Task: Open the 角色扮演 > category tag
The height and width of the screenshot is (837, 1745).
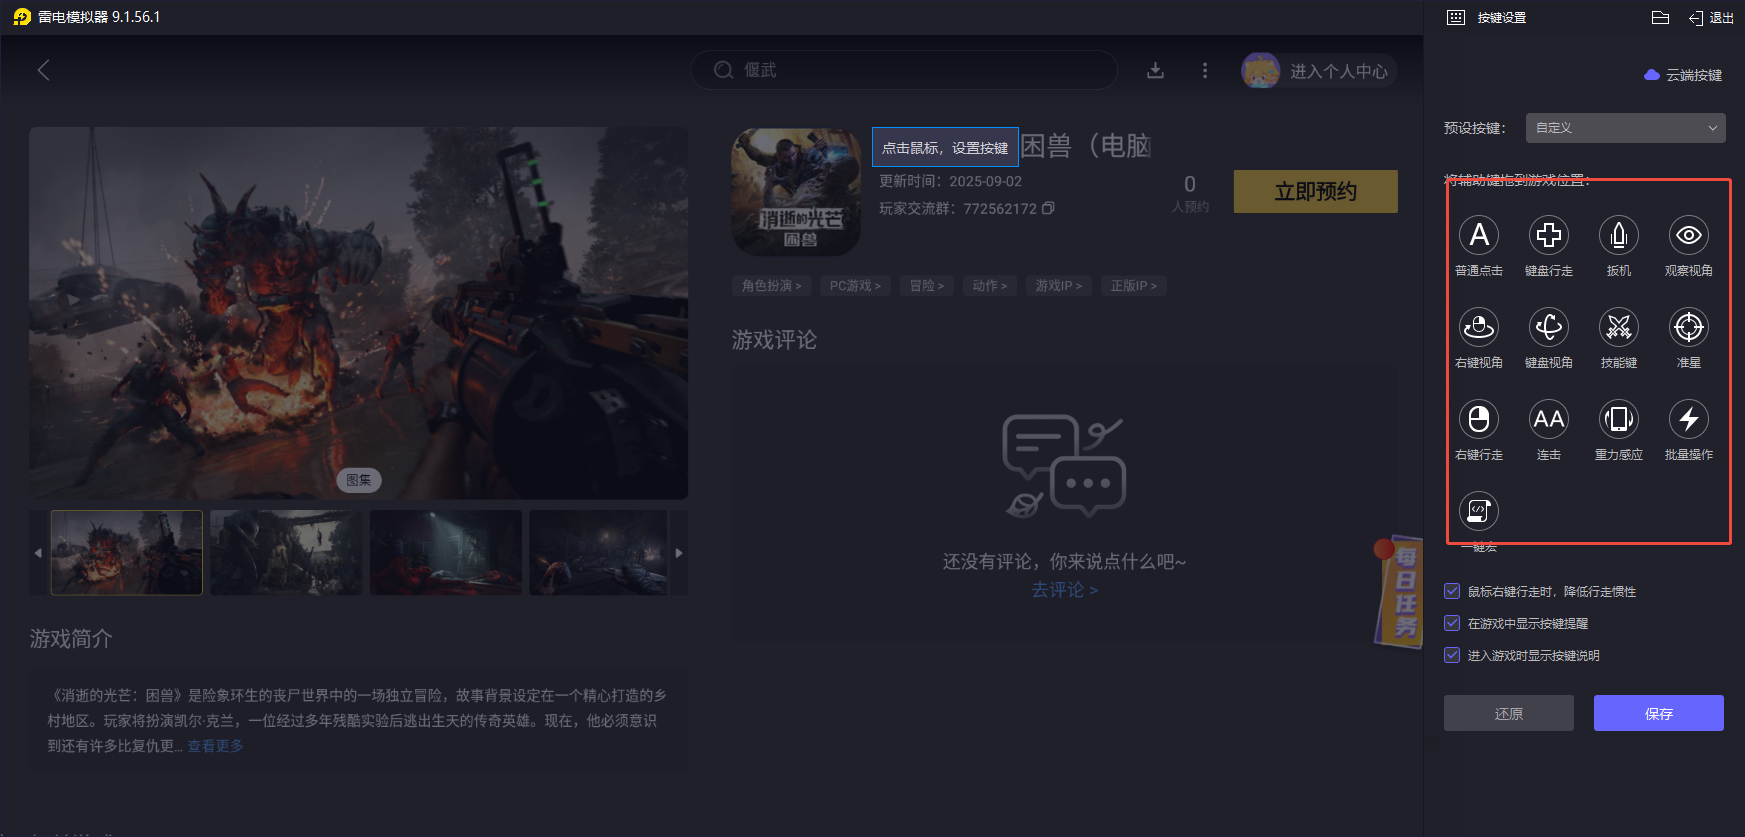Action: click(771, 286)
